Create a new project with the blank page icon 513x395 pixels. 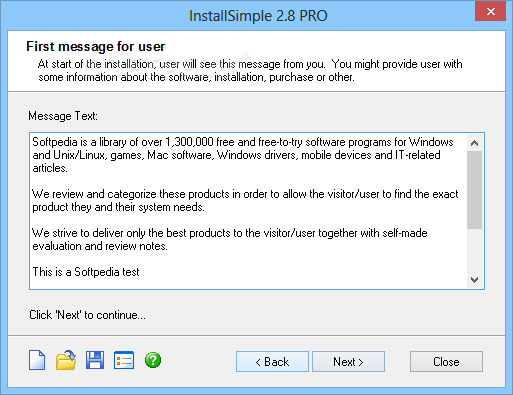click(37, 360)
